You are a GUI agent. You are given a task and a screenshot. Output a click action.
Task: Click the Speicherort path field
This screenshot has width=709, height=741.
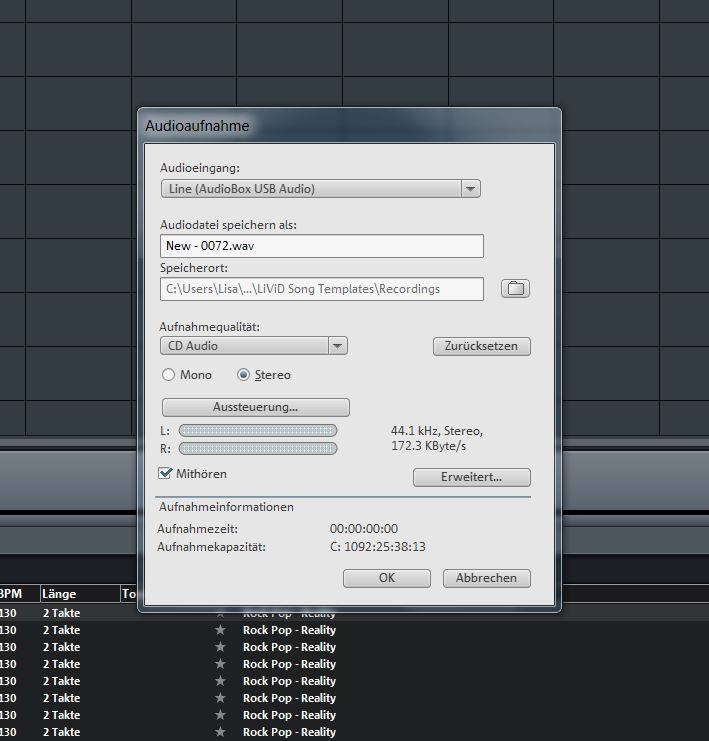[x=321, y=289]
